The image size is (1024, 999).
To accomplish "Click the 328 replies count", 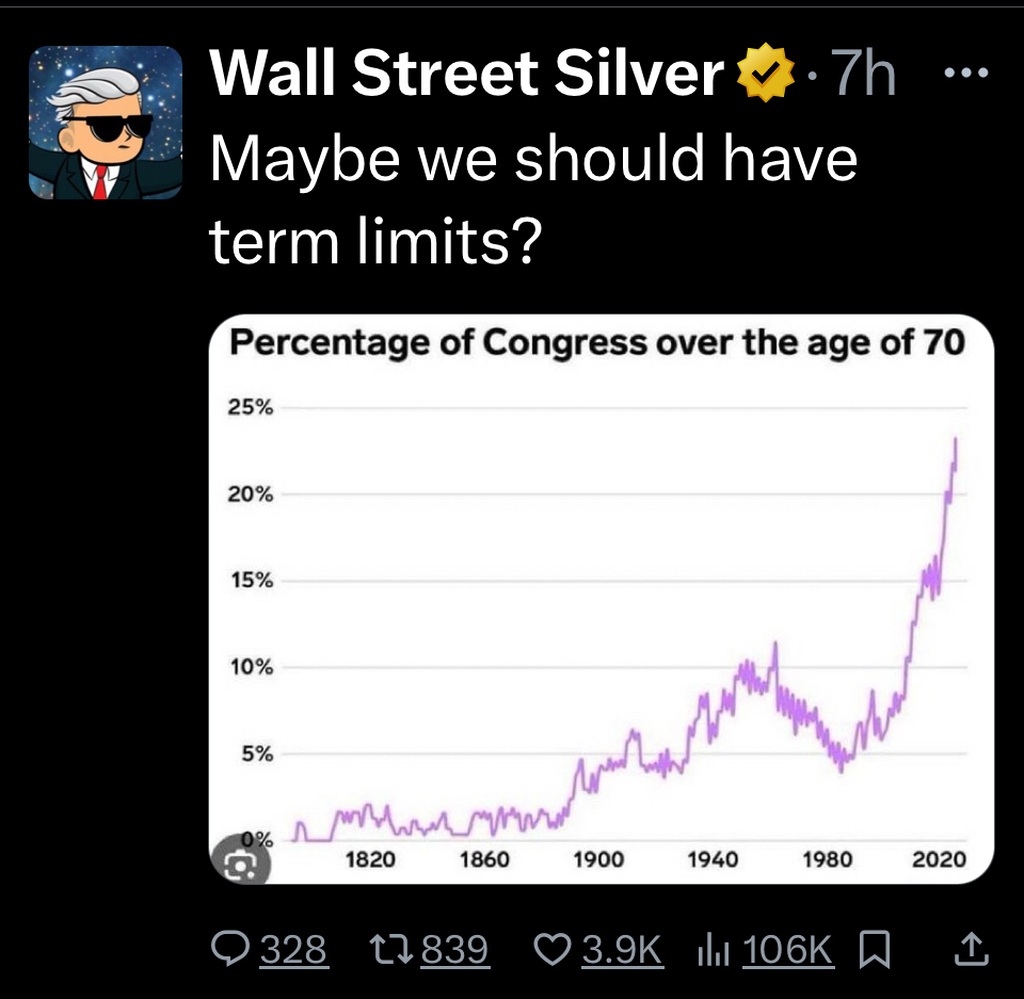I will (294, 950).
